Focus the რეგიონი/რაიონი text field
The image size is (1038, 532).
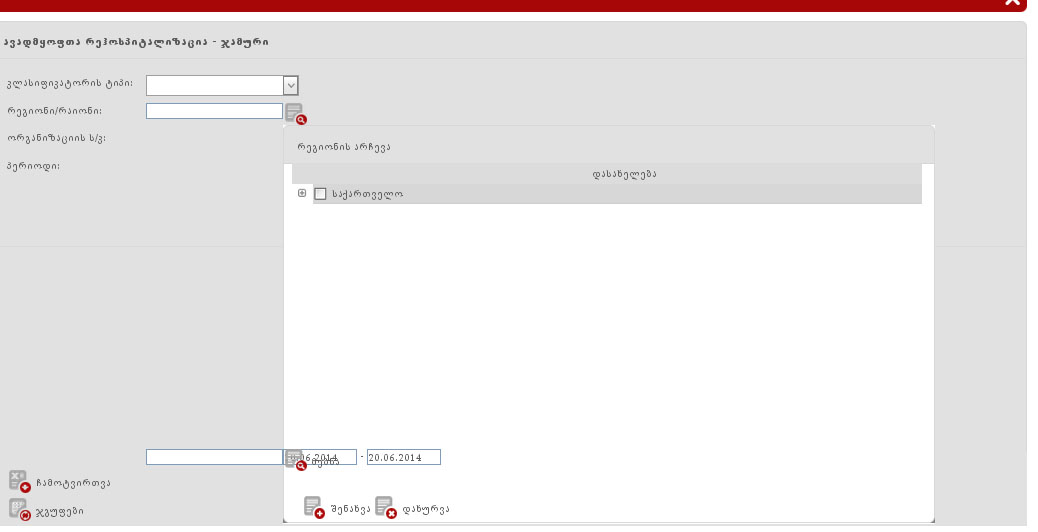[x=214, y=111]
